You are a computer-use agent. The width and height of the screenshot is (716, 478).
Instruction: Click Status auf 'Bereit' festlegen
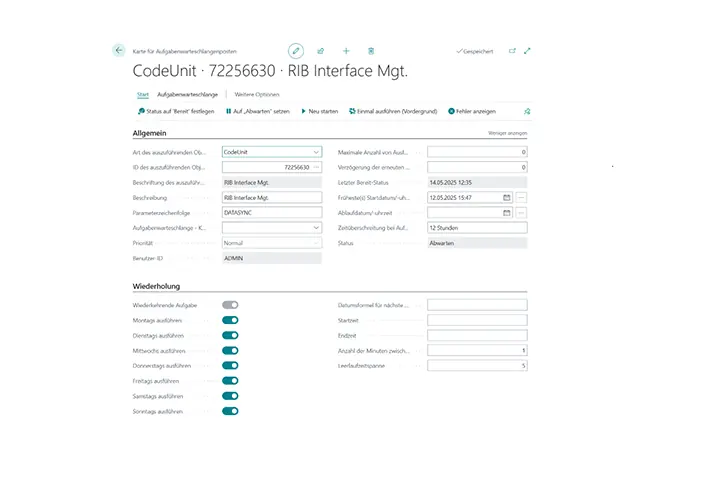[176, 111]
